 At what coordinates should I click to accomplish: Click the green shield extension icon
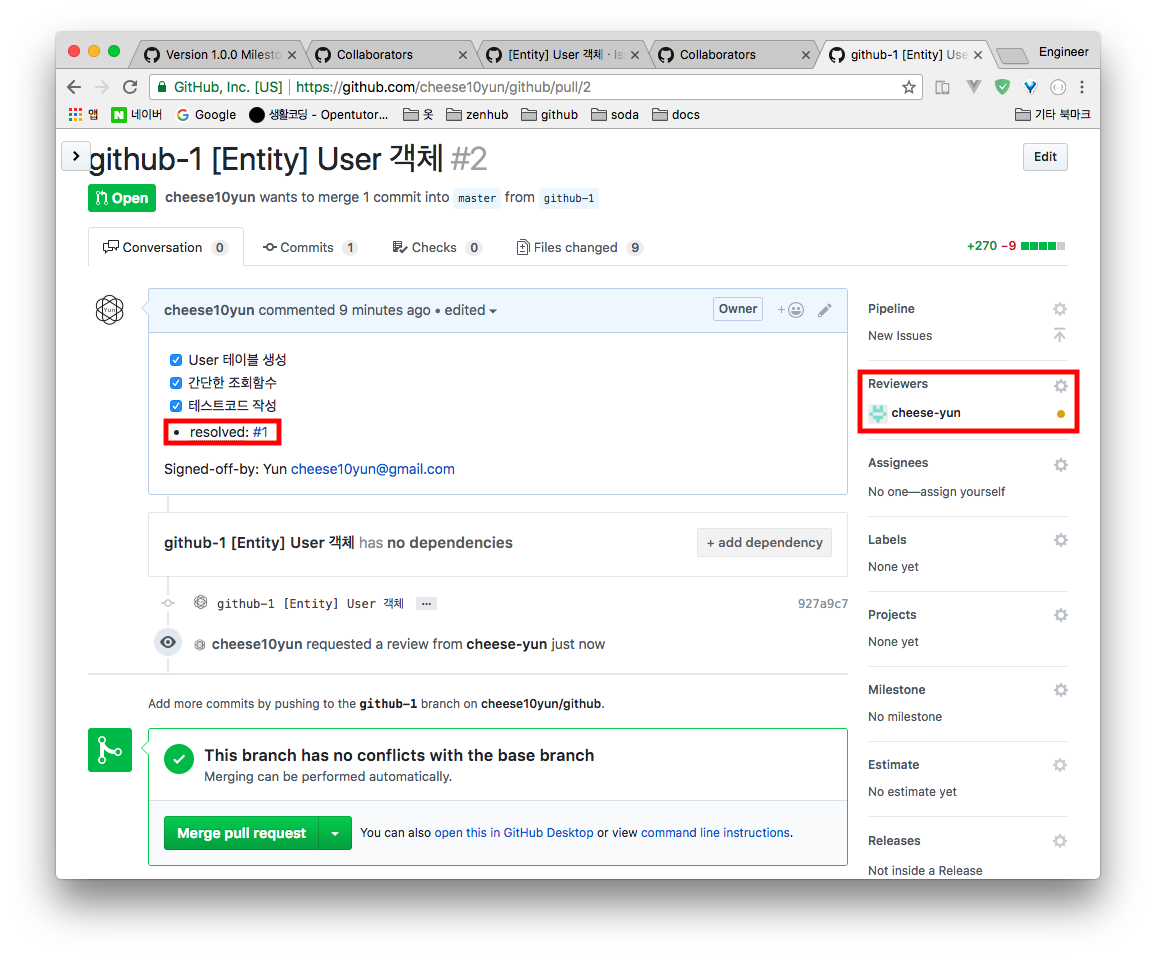coord(1002,87)
